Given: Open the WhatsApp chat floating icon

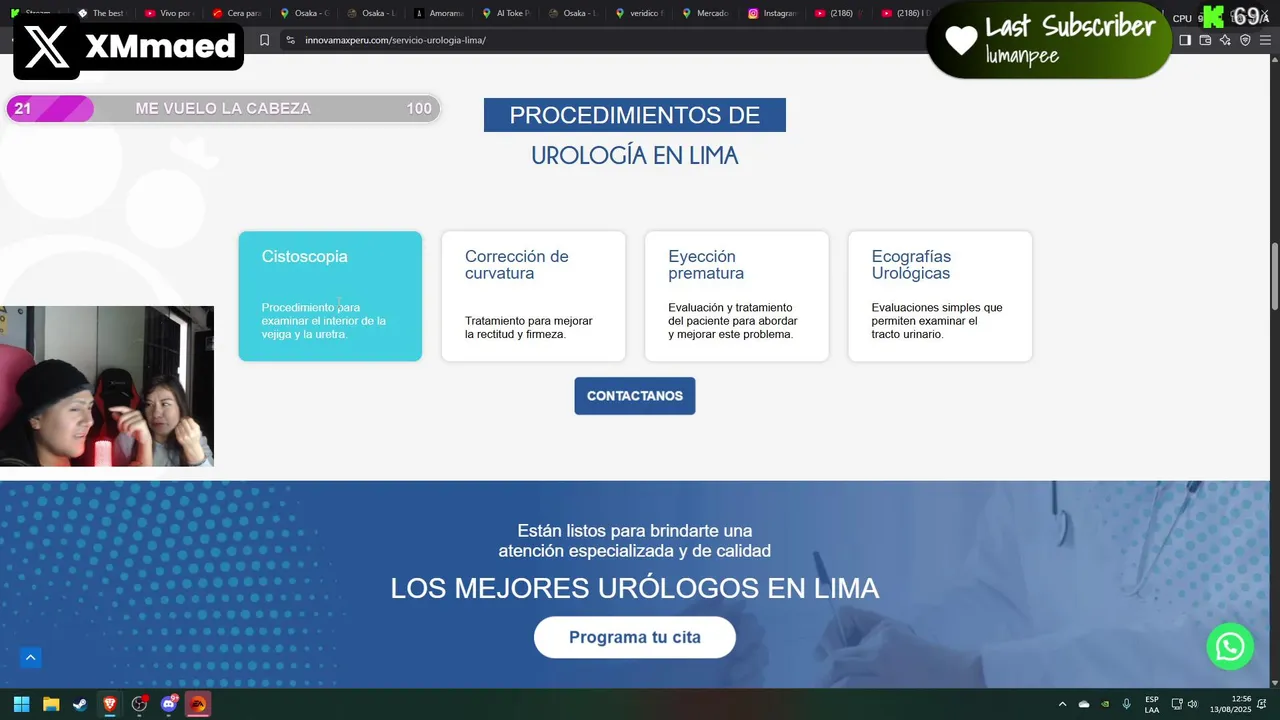Looking at the screenshot, I should point(1229,646).
